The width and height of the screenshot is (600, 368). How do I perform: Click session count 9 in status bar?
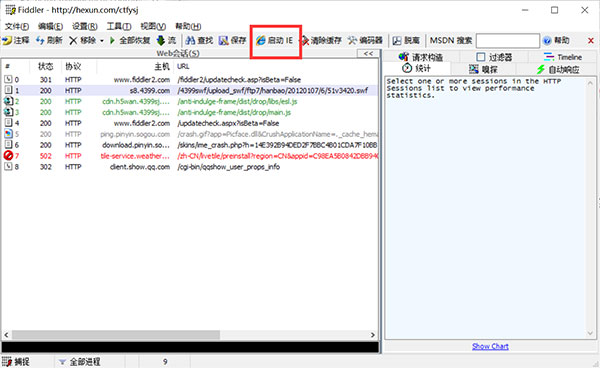coord(165,361)
